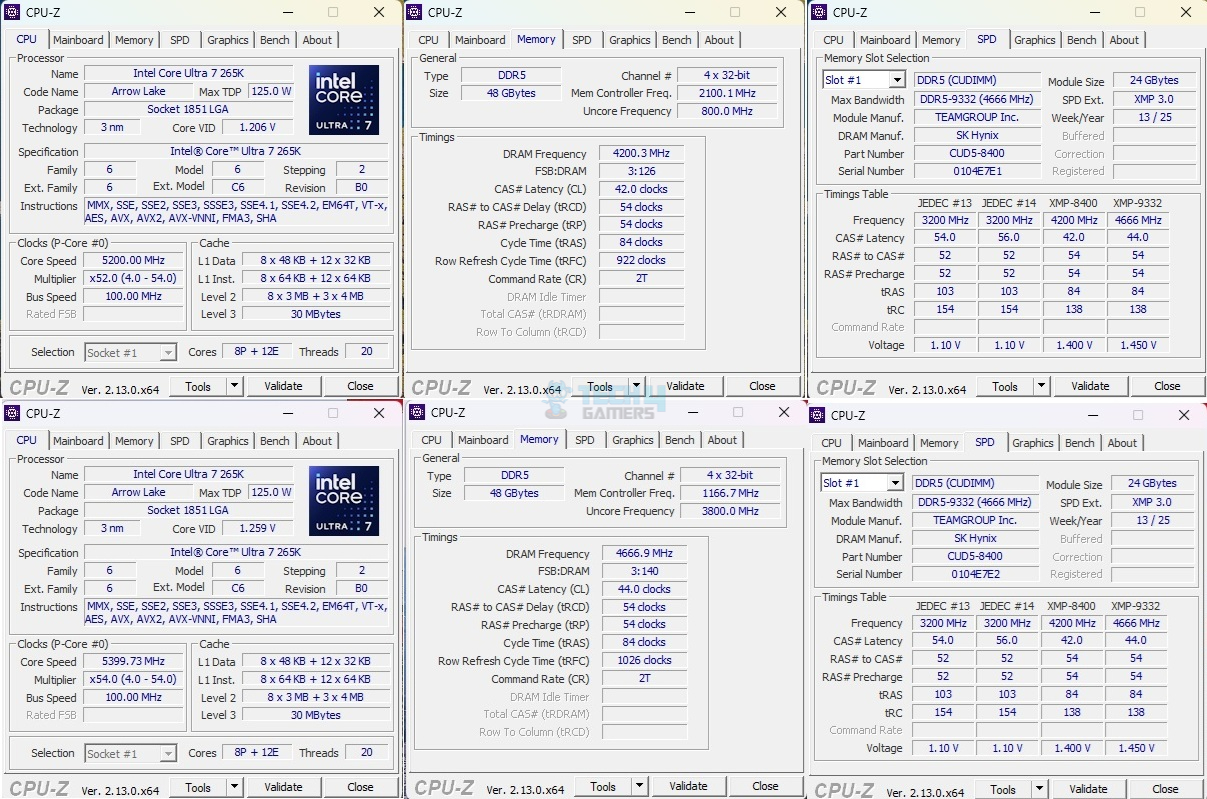Open Tools dropdown arrow in bottom-right SPD window
1207x799 pixels.
pos(1039,789)
